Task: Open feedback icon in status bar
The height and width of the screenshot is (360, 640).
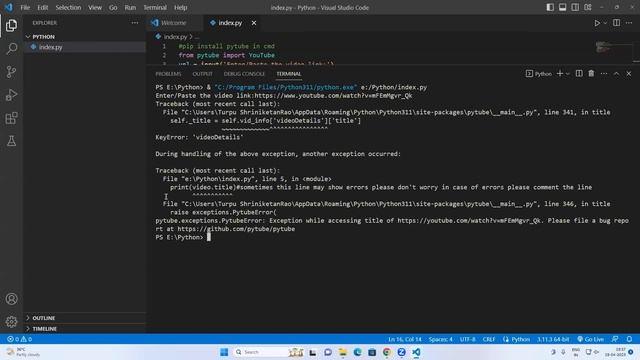Action: pos(615,339)
